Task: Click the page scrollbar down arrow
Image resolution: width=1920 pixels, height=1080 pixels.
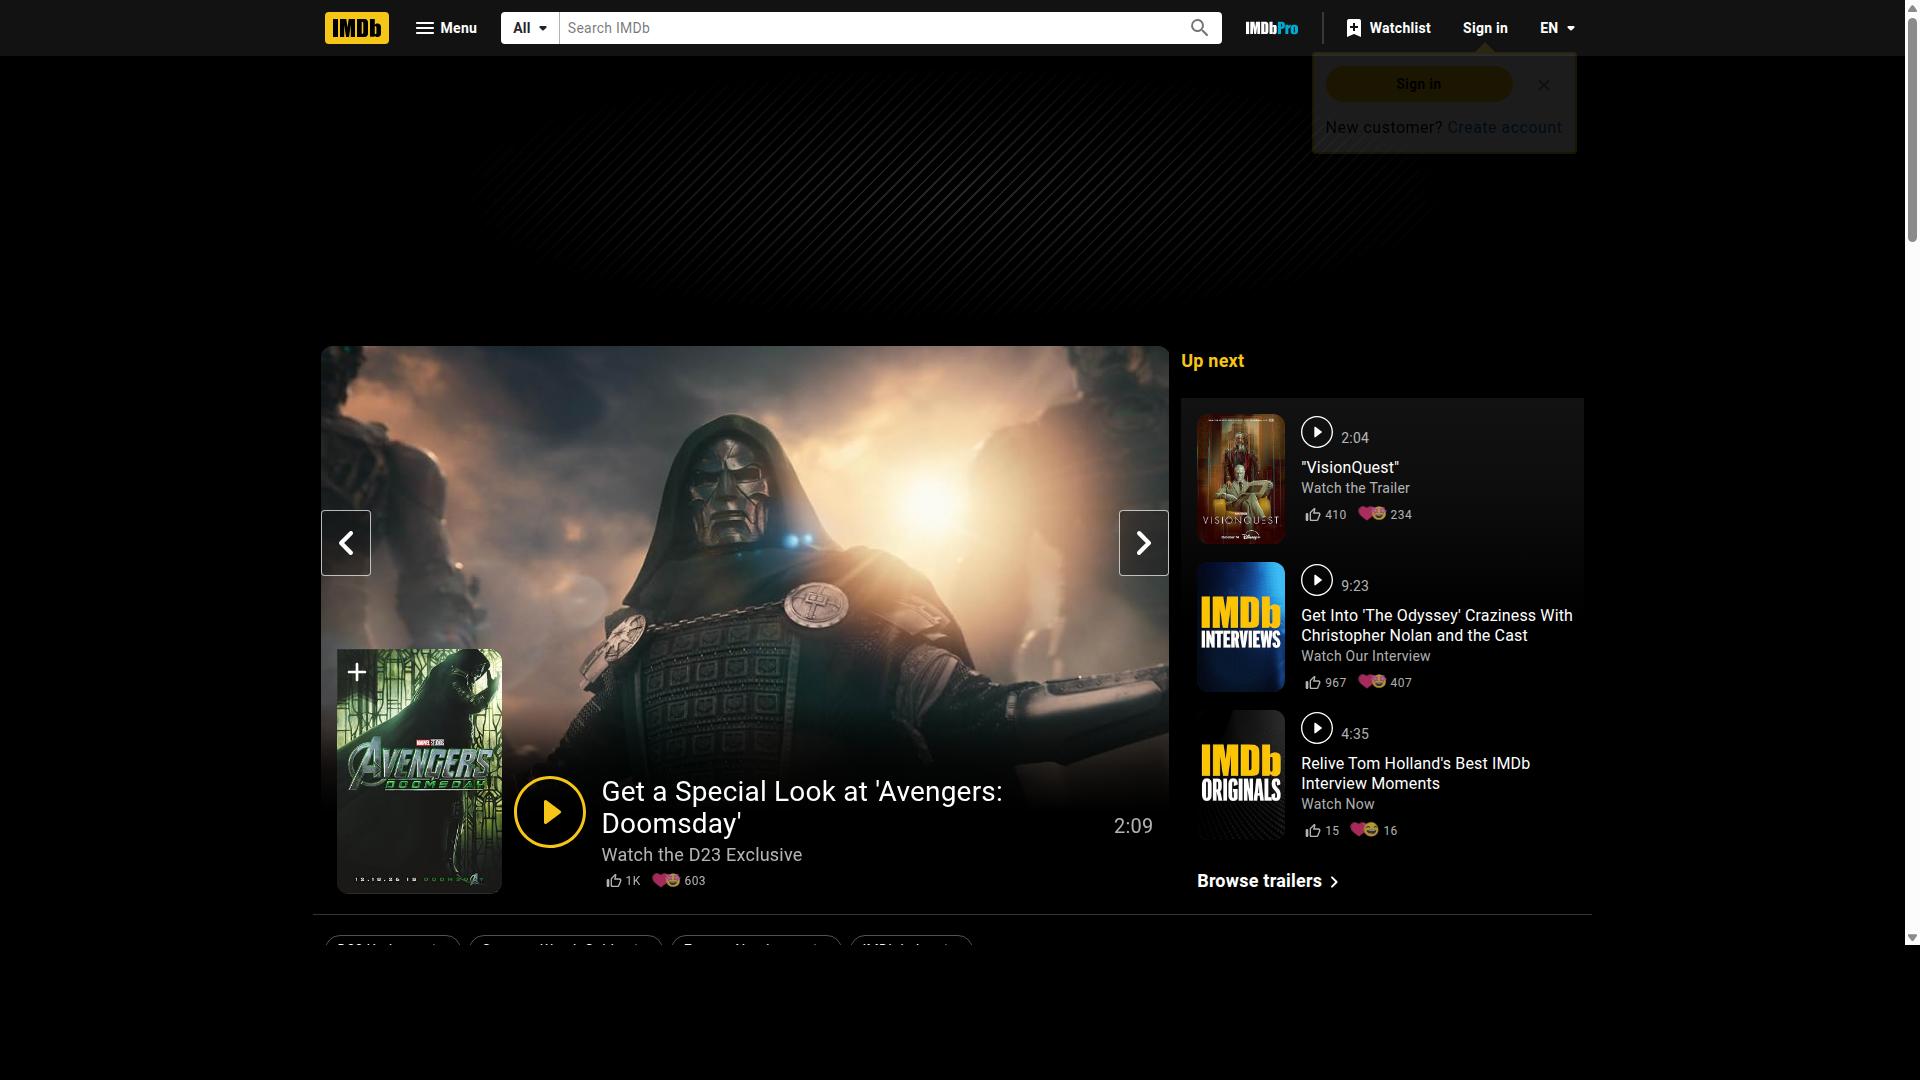Action: [x=1912, y=938]
